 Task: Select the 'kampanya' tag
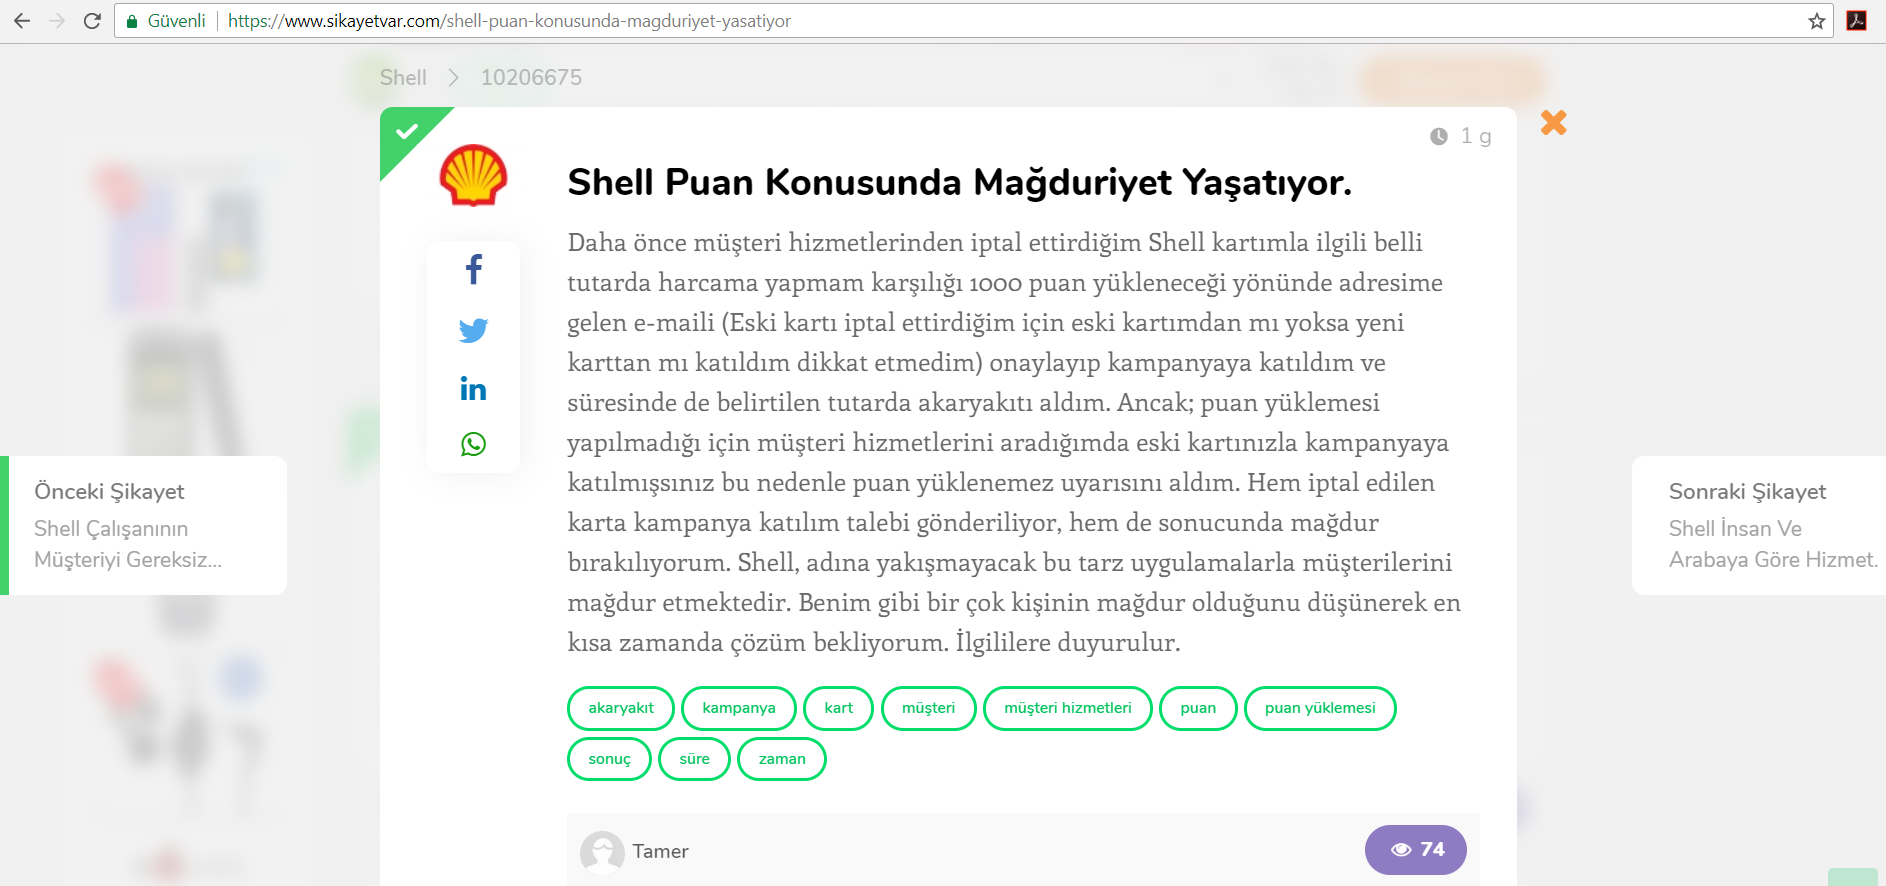tap(738, 708)
